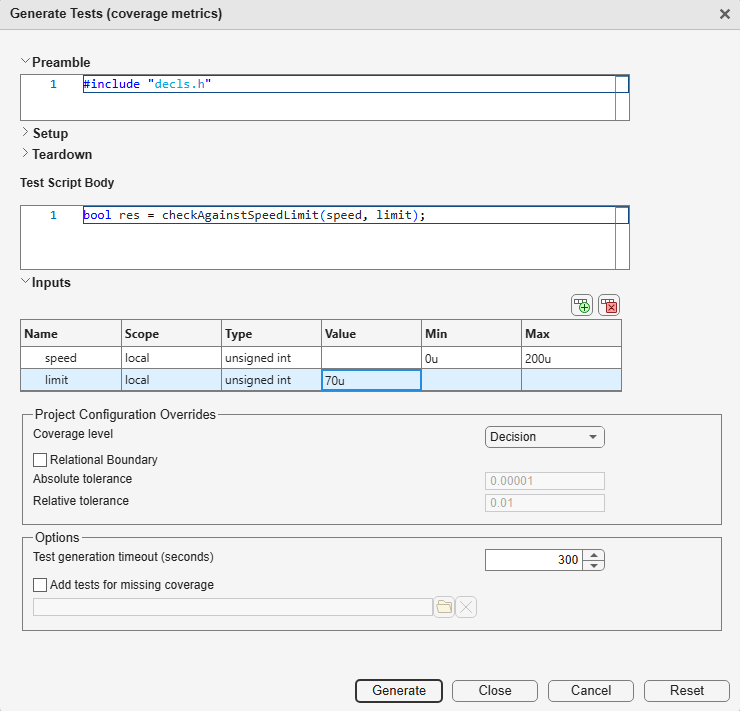The image size is (740, 711).
Task: Click the delete input row icon
Action: pos(609,305)
